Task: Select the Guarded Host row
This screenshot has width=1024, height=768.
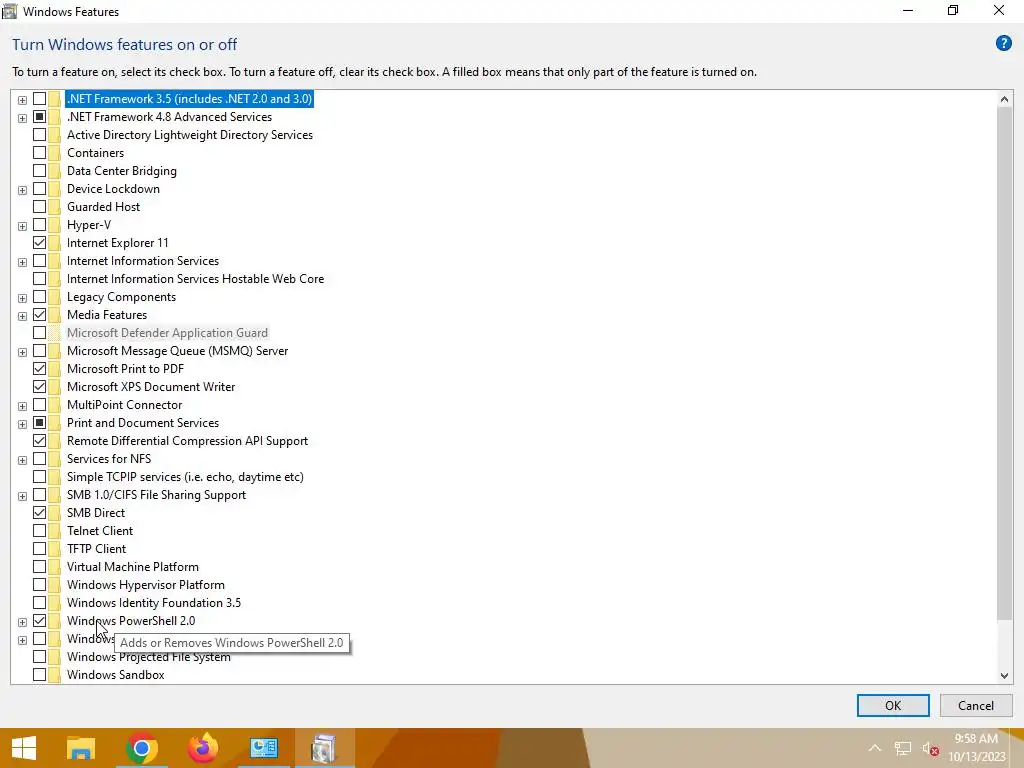Action: 103,207
